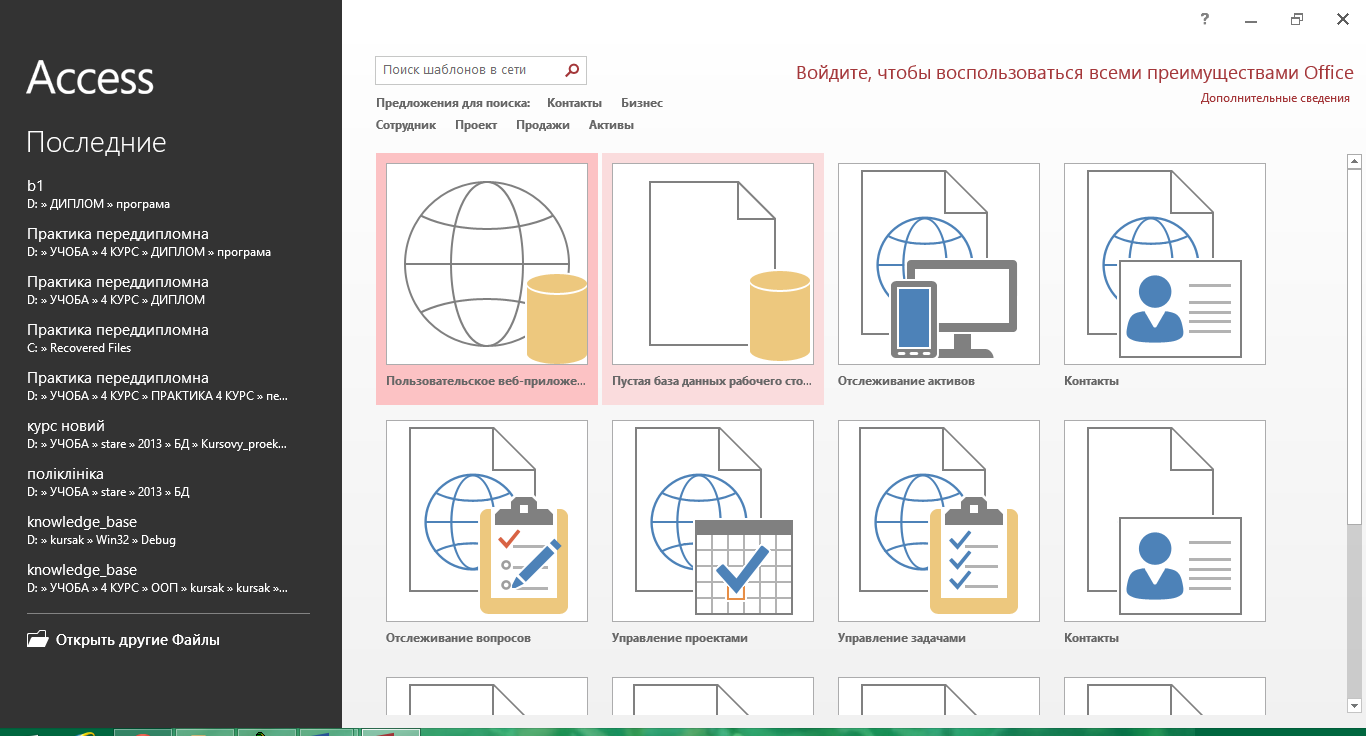Select suggested search Активы
Image resolution: width=1366 pixels, height=736 pixels.
611,125
